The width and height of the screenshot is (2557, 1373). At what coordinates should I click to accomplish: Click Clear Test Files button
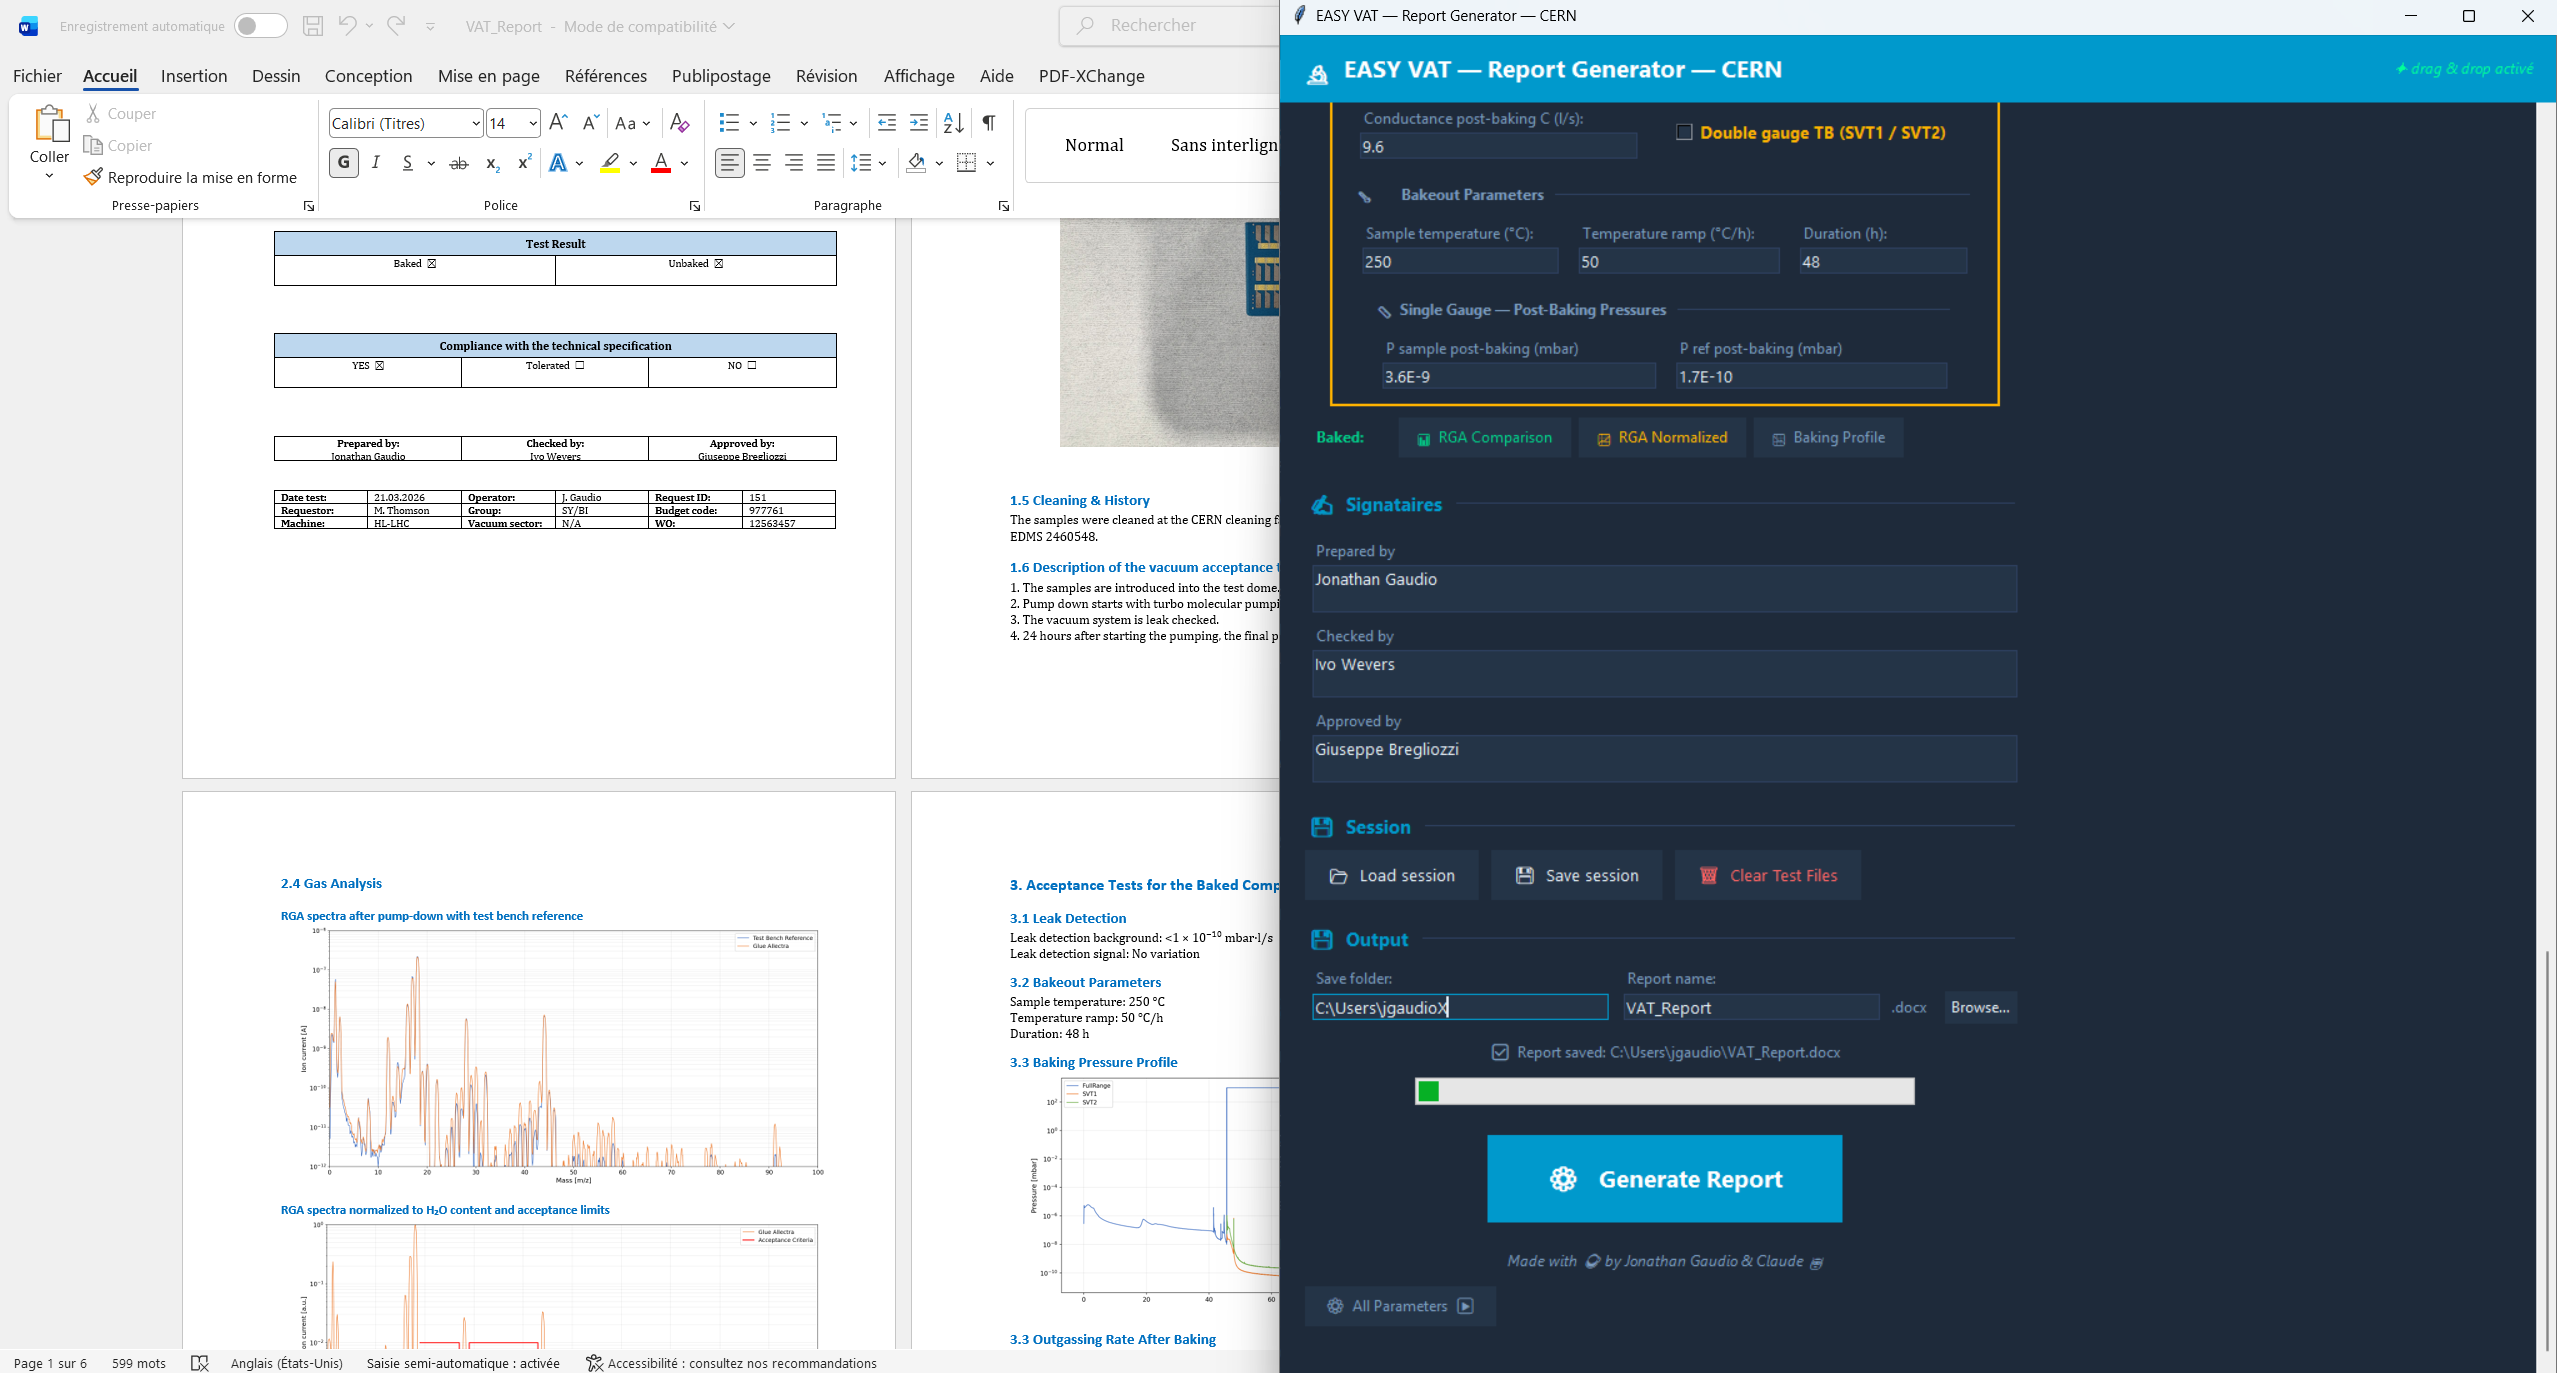[x=1768, y=876]
